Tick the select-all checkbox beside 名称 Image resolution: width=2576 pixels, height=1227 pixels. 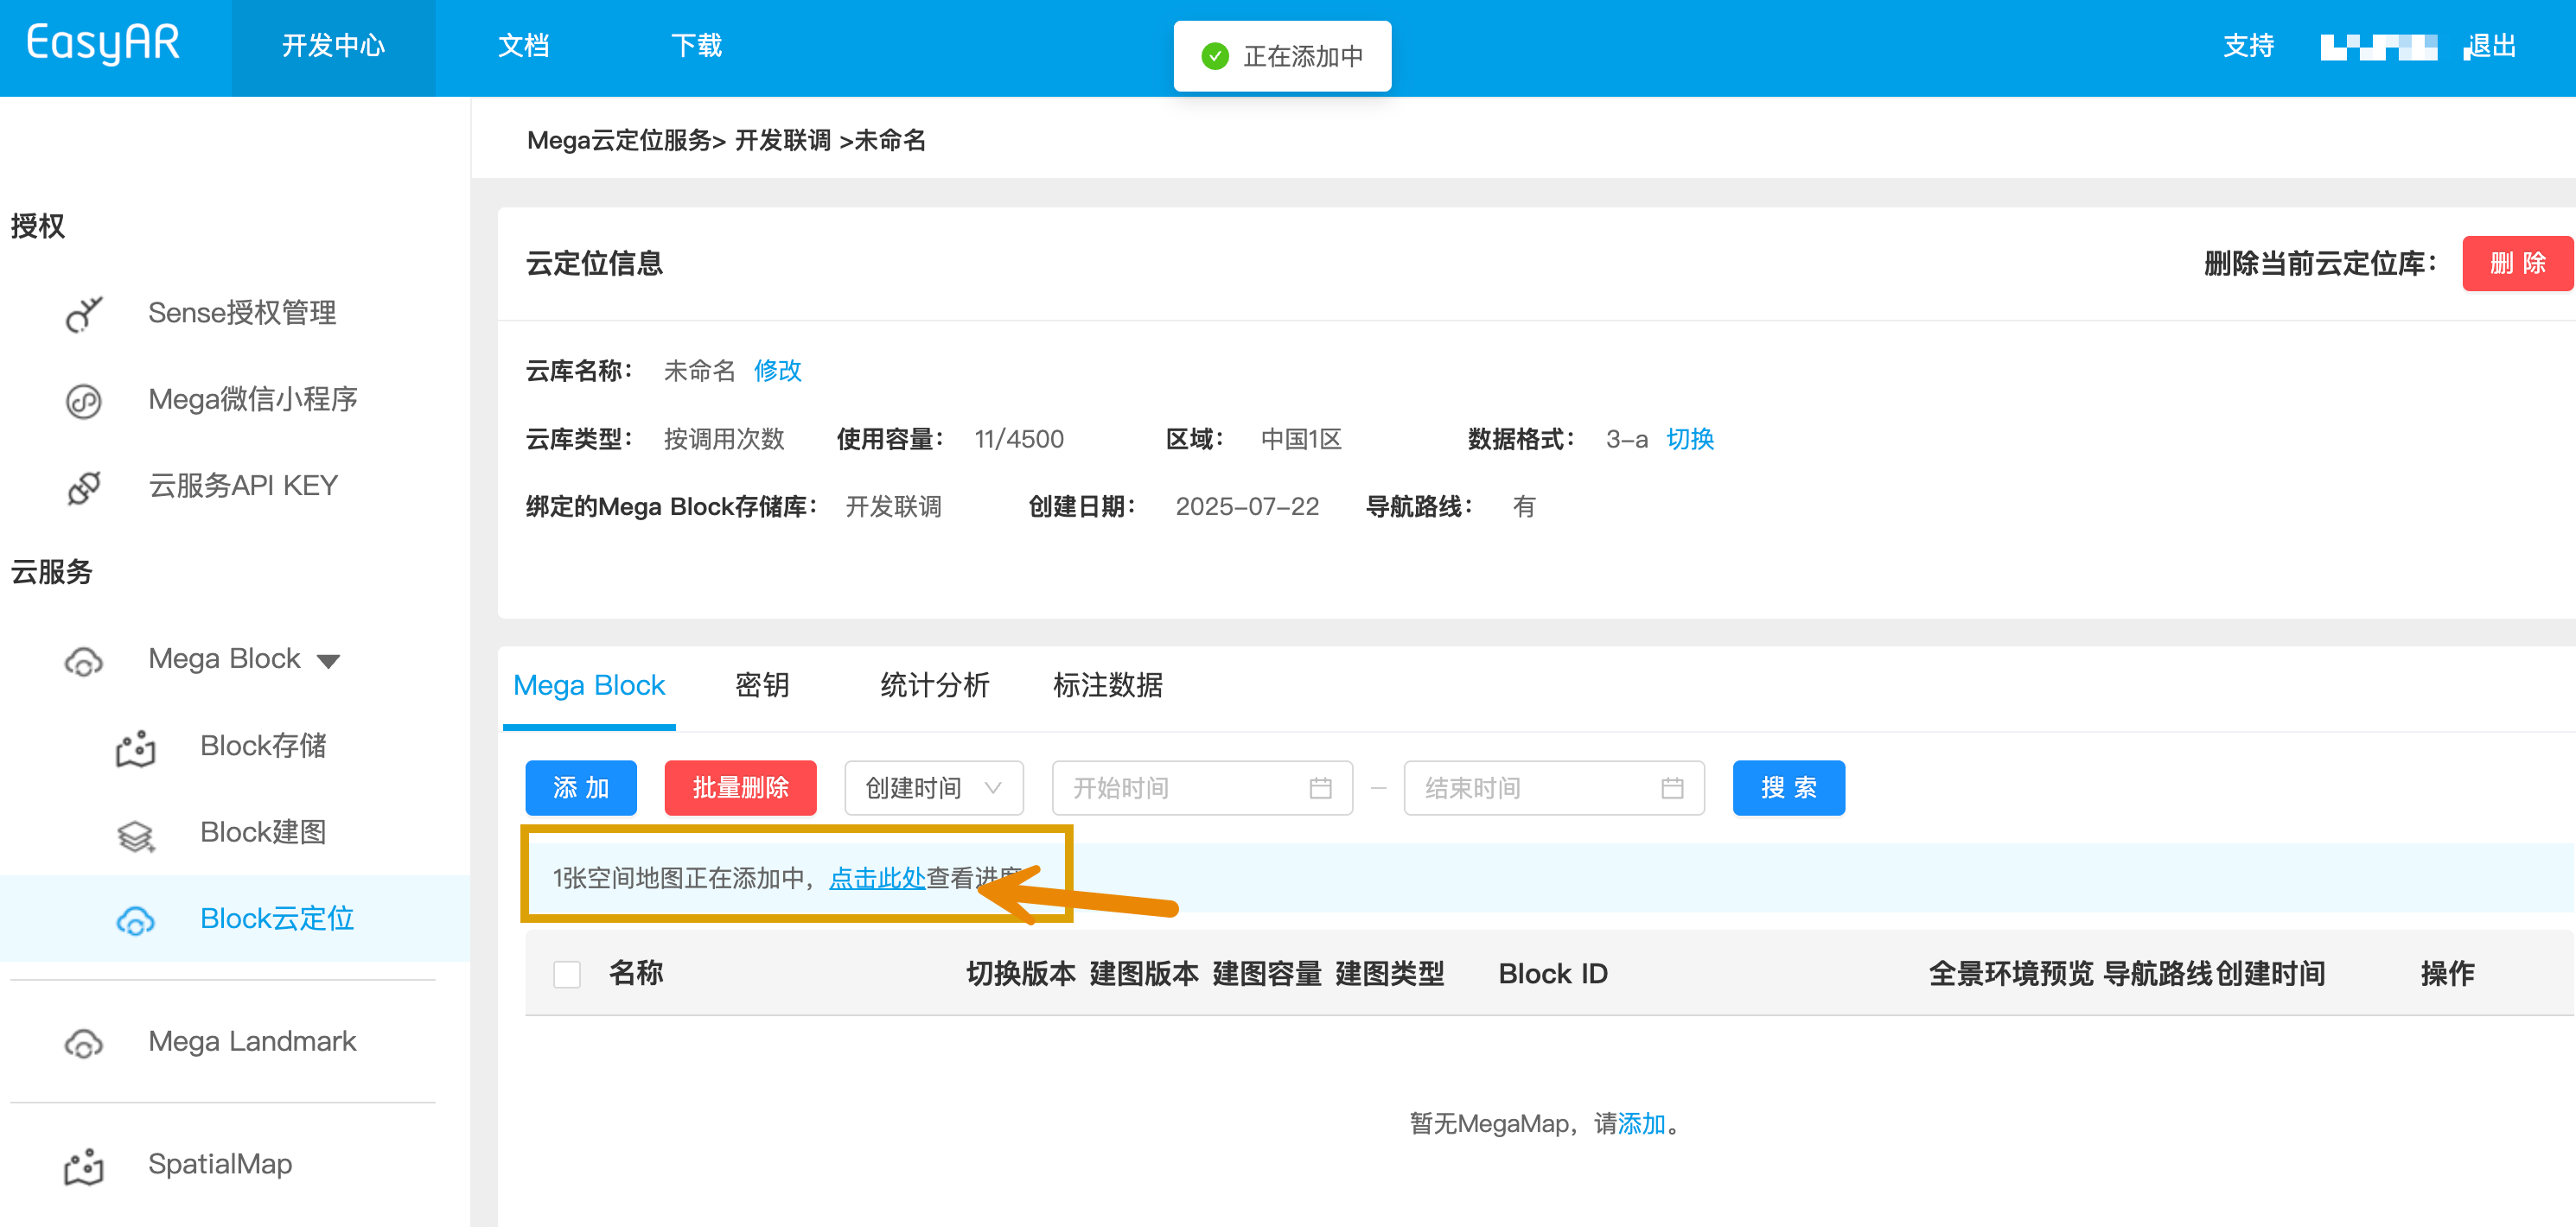pyautogui.click(x=567, y=974)
